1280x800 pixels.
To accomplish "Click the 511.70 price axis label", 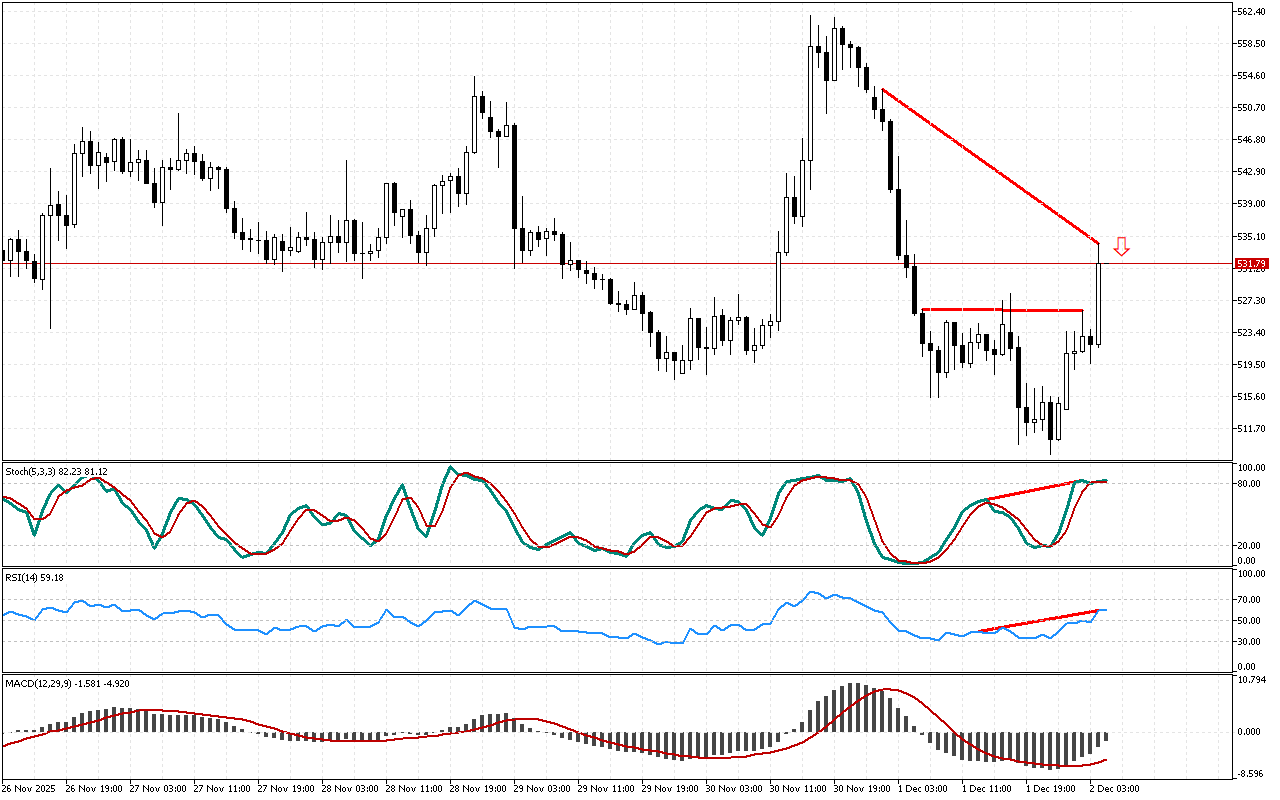I will coord(1252,429).
